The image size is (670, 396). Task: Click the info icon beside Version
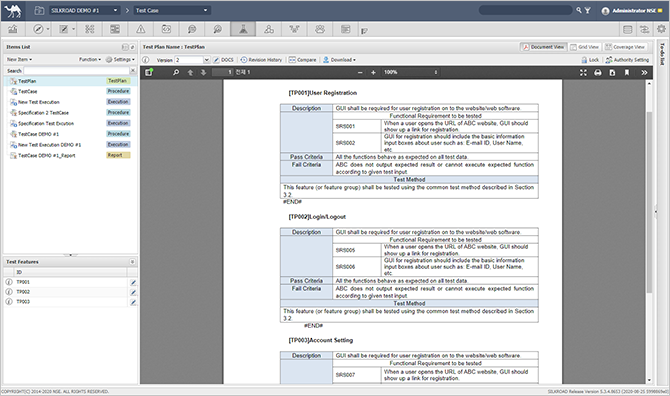[146, 60]
